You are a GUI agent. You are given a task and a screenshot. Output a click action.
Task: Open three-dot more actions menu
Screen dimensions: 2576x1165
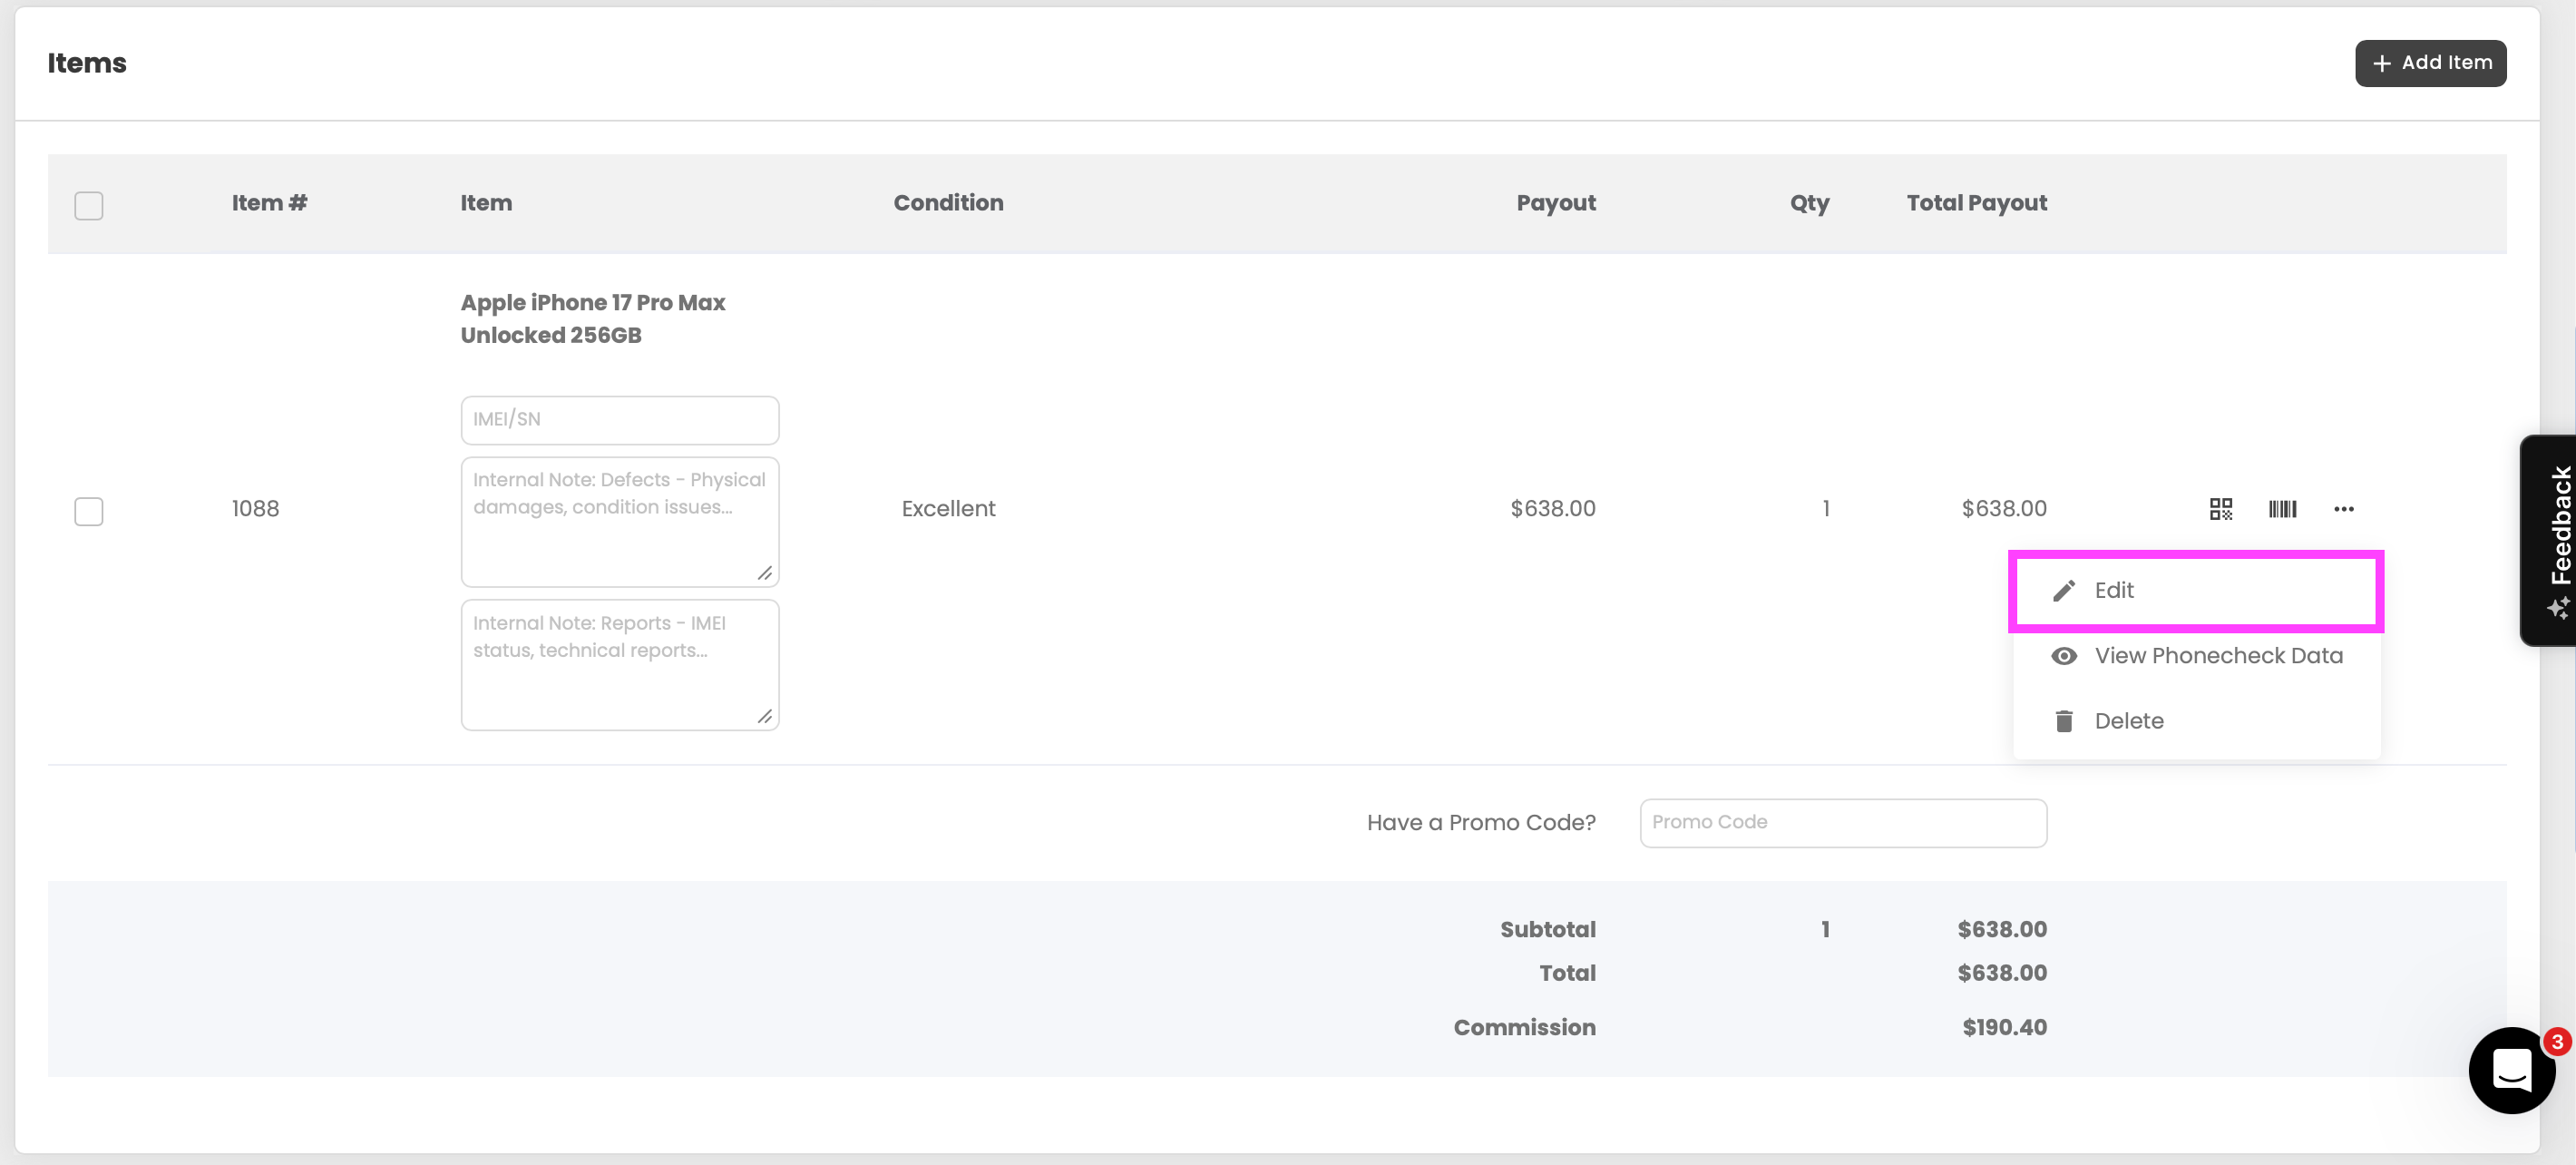pyautogui.click(x=2343, y=509)
